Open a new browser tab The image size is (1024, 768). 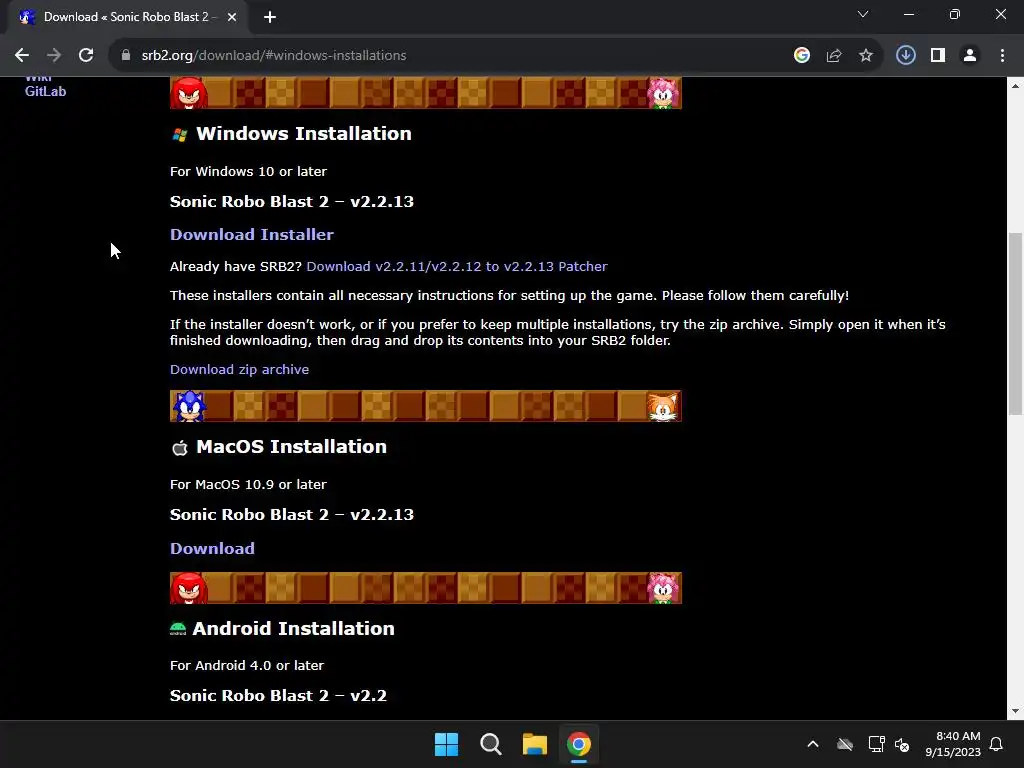(x=270, y=17)
